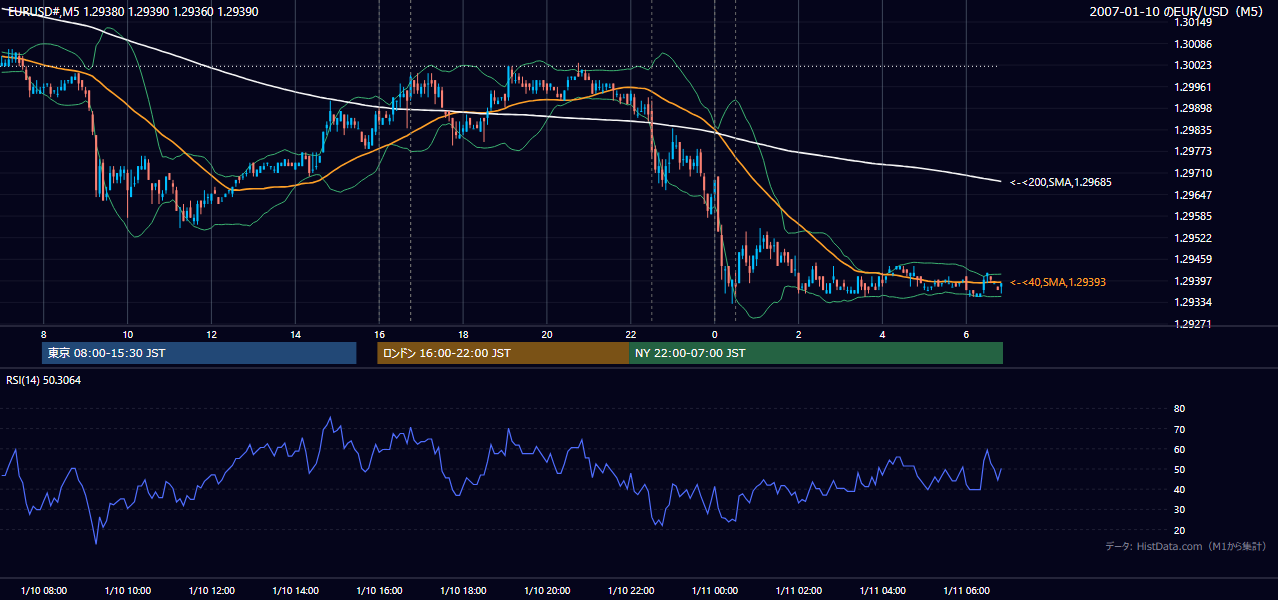Click price axis value 1.29459
The image size is (1278, 600).
[x=1195, y=259]
